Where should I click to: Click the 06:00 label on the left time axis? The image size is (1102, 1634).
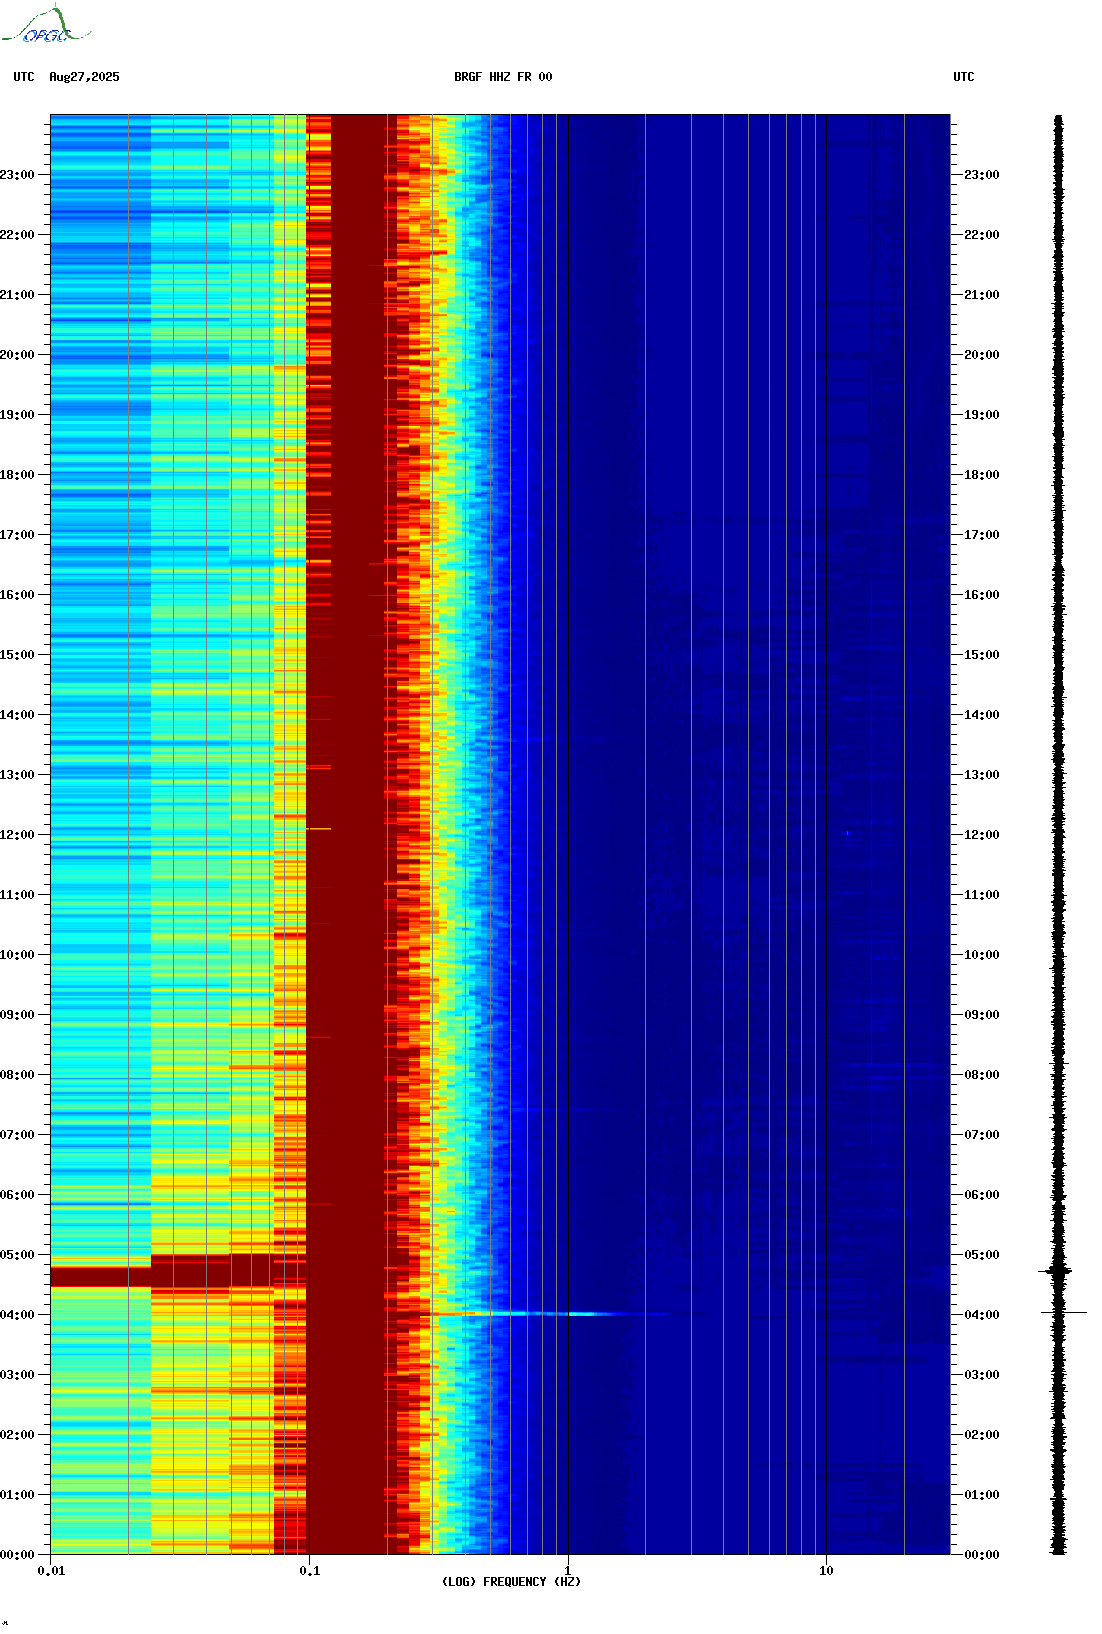click(x=17, y=1195)
